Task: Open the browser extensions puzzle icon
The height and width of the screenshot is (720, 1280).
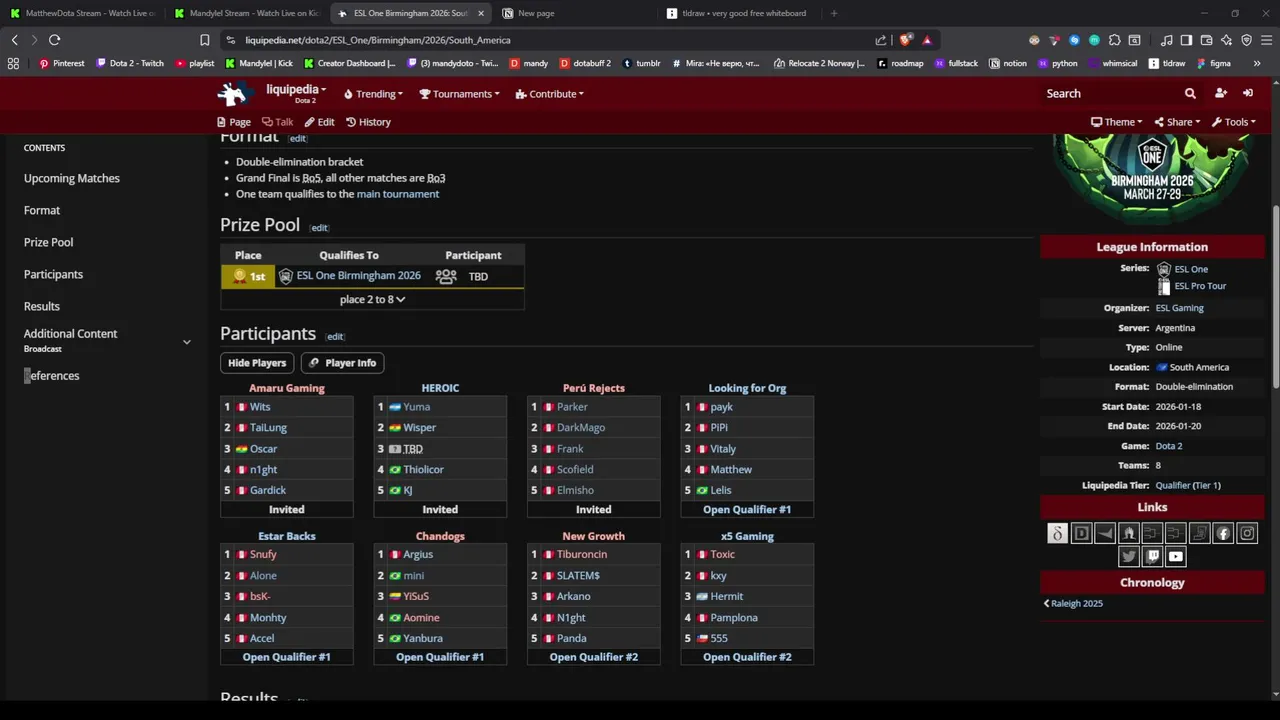Action: [x=1114, y=40]
